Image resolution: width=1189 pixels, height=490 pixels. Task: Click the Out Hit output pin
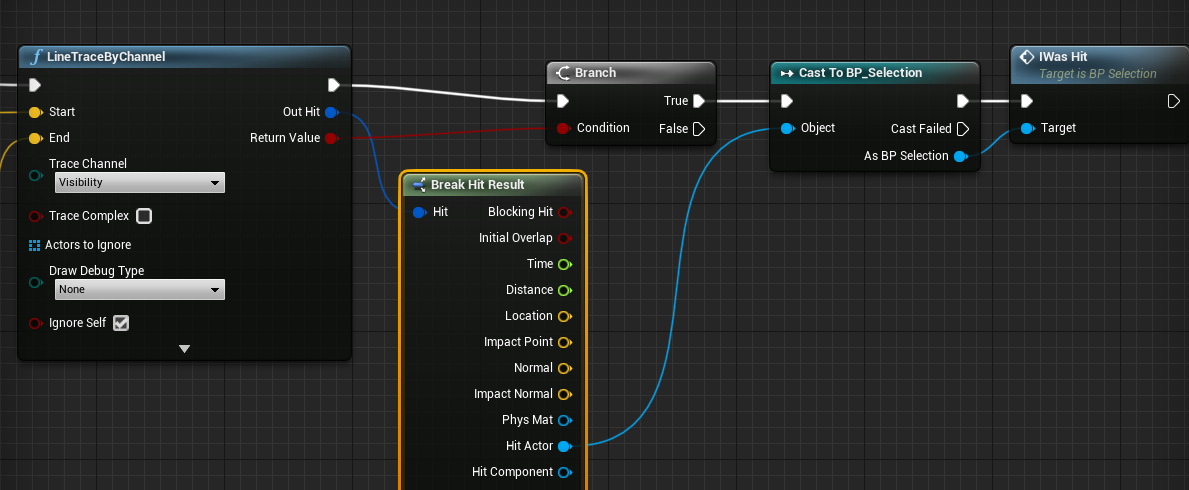point(331,112)
